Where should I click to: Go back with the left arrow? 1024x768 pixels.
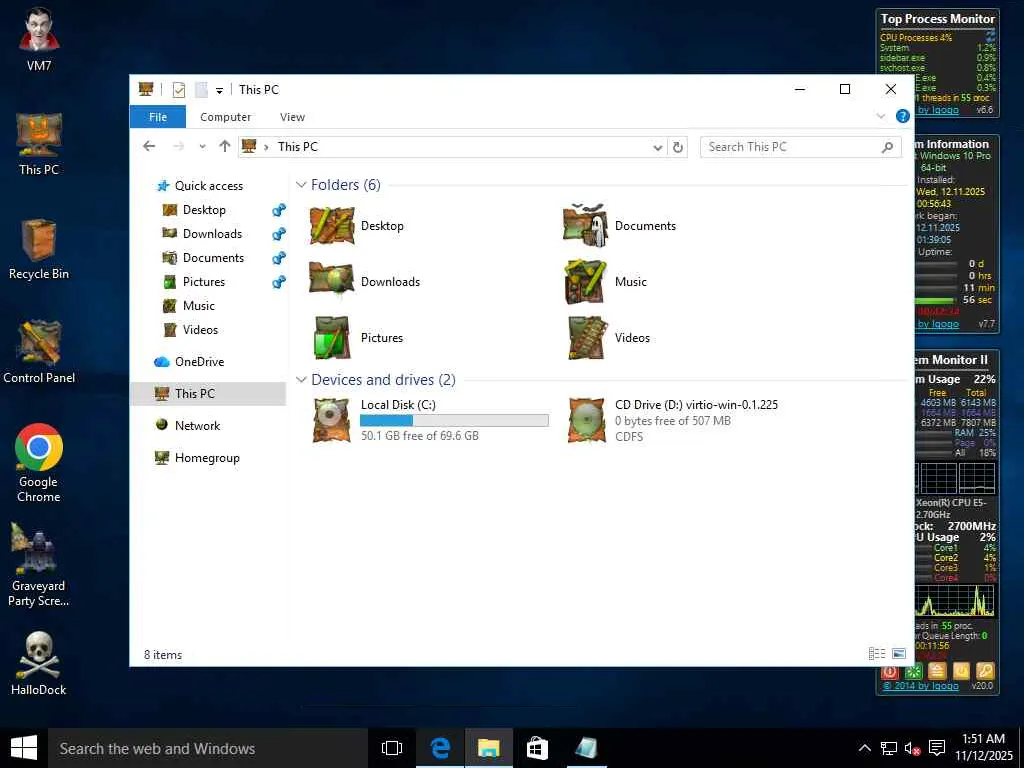(x=150, y=146)
